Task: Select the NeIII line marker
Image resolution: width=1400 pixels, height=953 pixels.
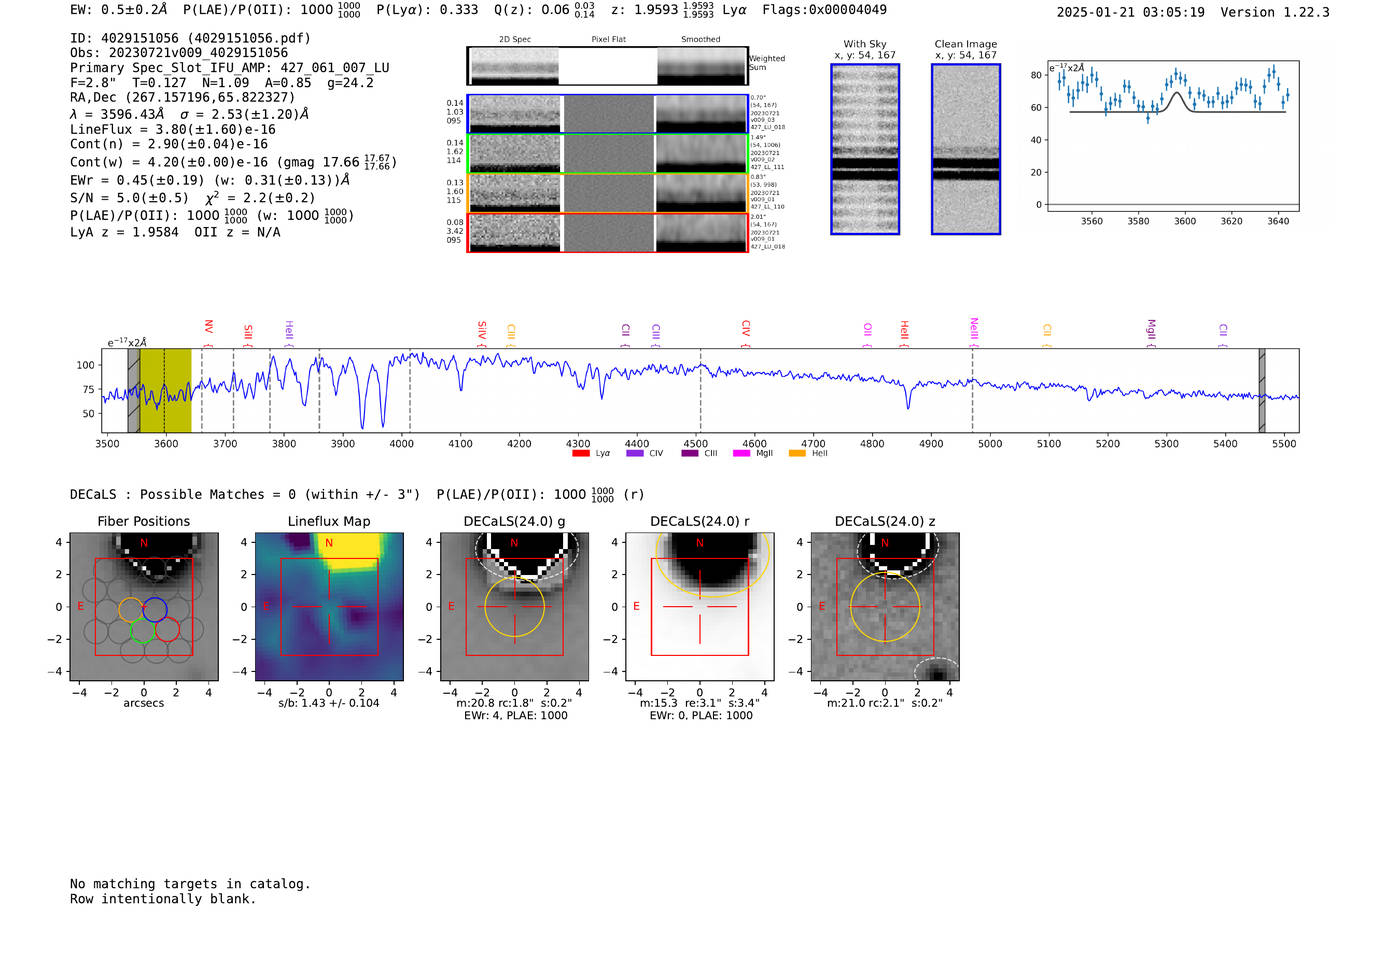Action: [973, 332]
